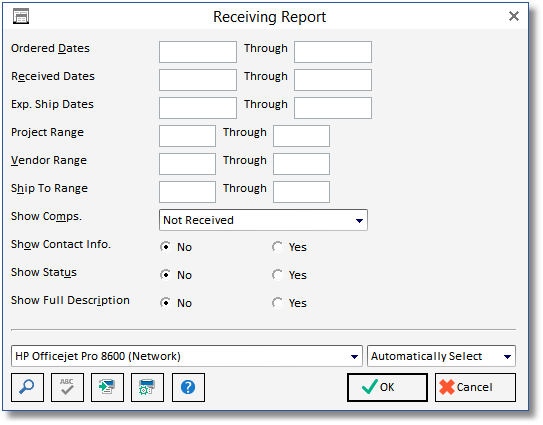Close the Receiving Report dialog

pyautogui.click(x=514, y=16)
